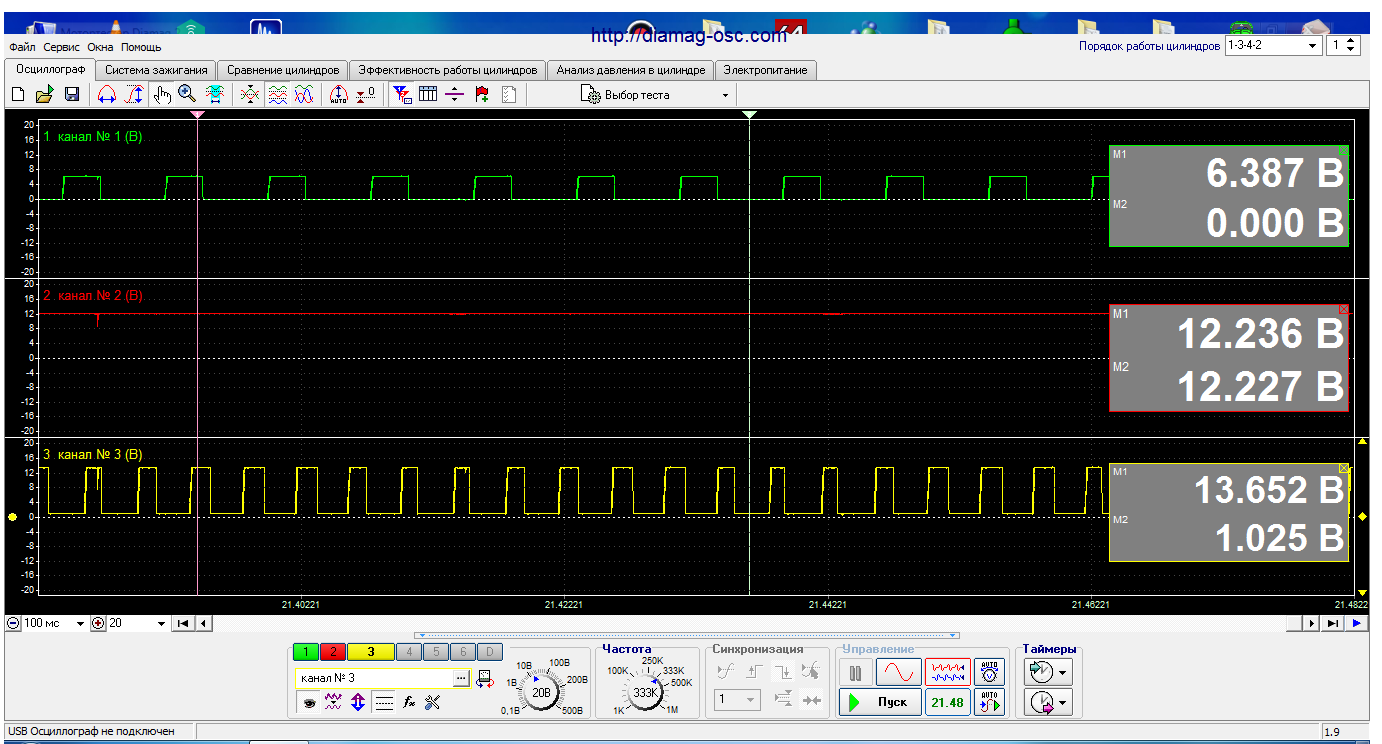Open the table grid icon in toolbar
The image size is (1382, 744).
(428, 95)
